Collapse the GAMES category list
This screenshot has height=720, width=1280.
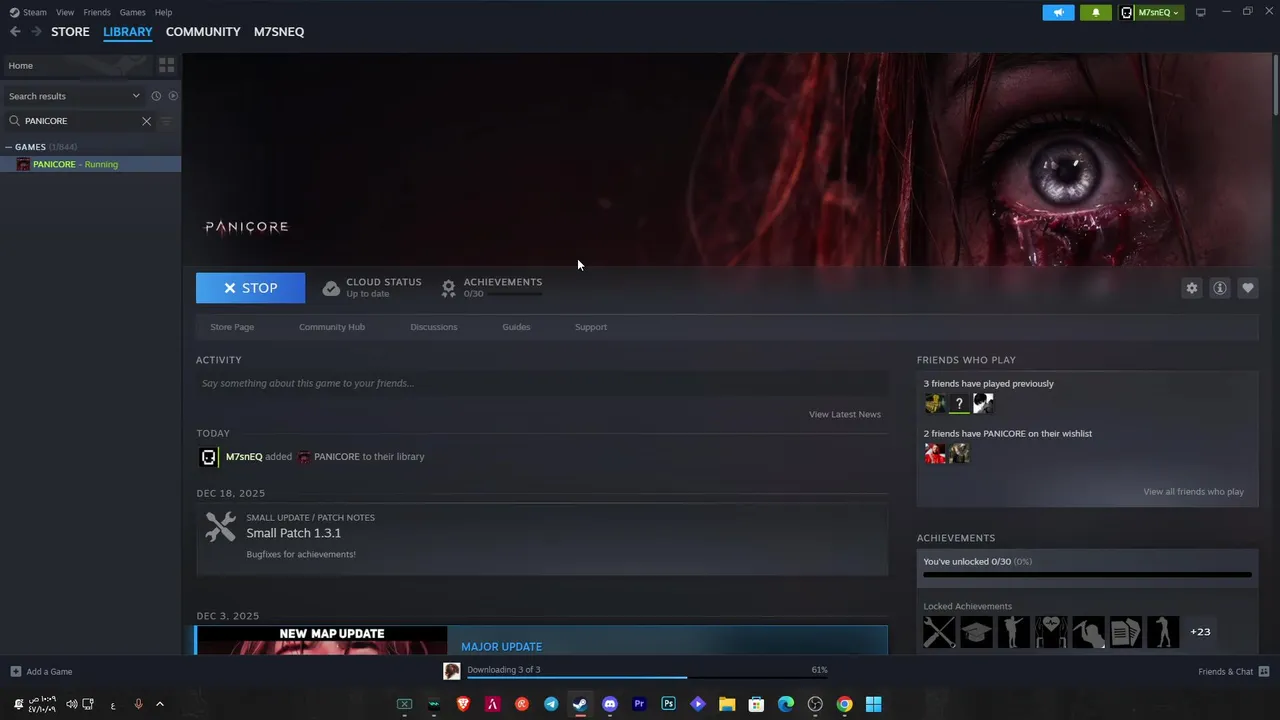(x=9, y=147)
